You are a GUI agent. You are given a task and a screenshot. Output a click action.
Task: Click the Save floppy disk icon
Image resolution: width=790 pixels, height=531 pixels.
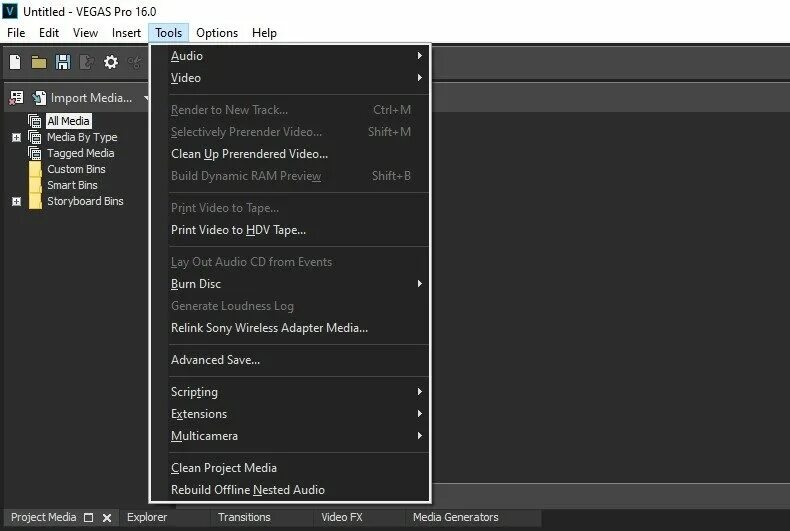63,62
